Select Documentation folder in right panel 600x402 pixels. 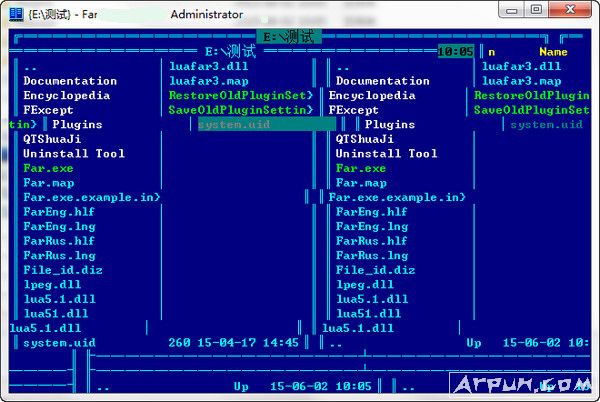click(383, 81)
